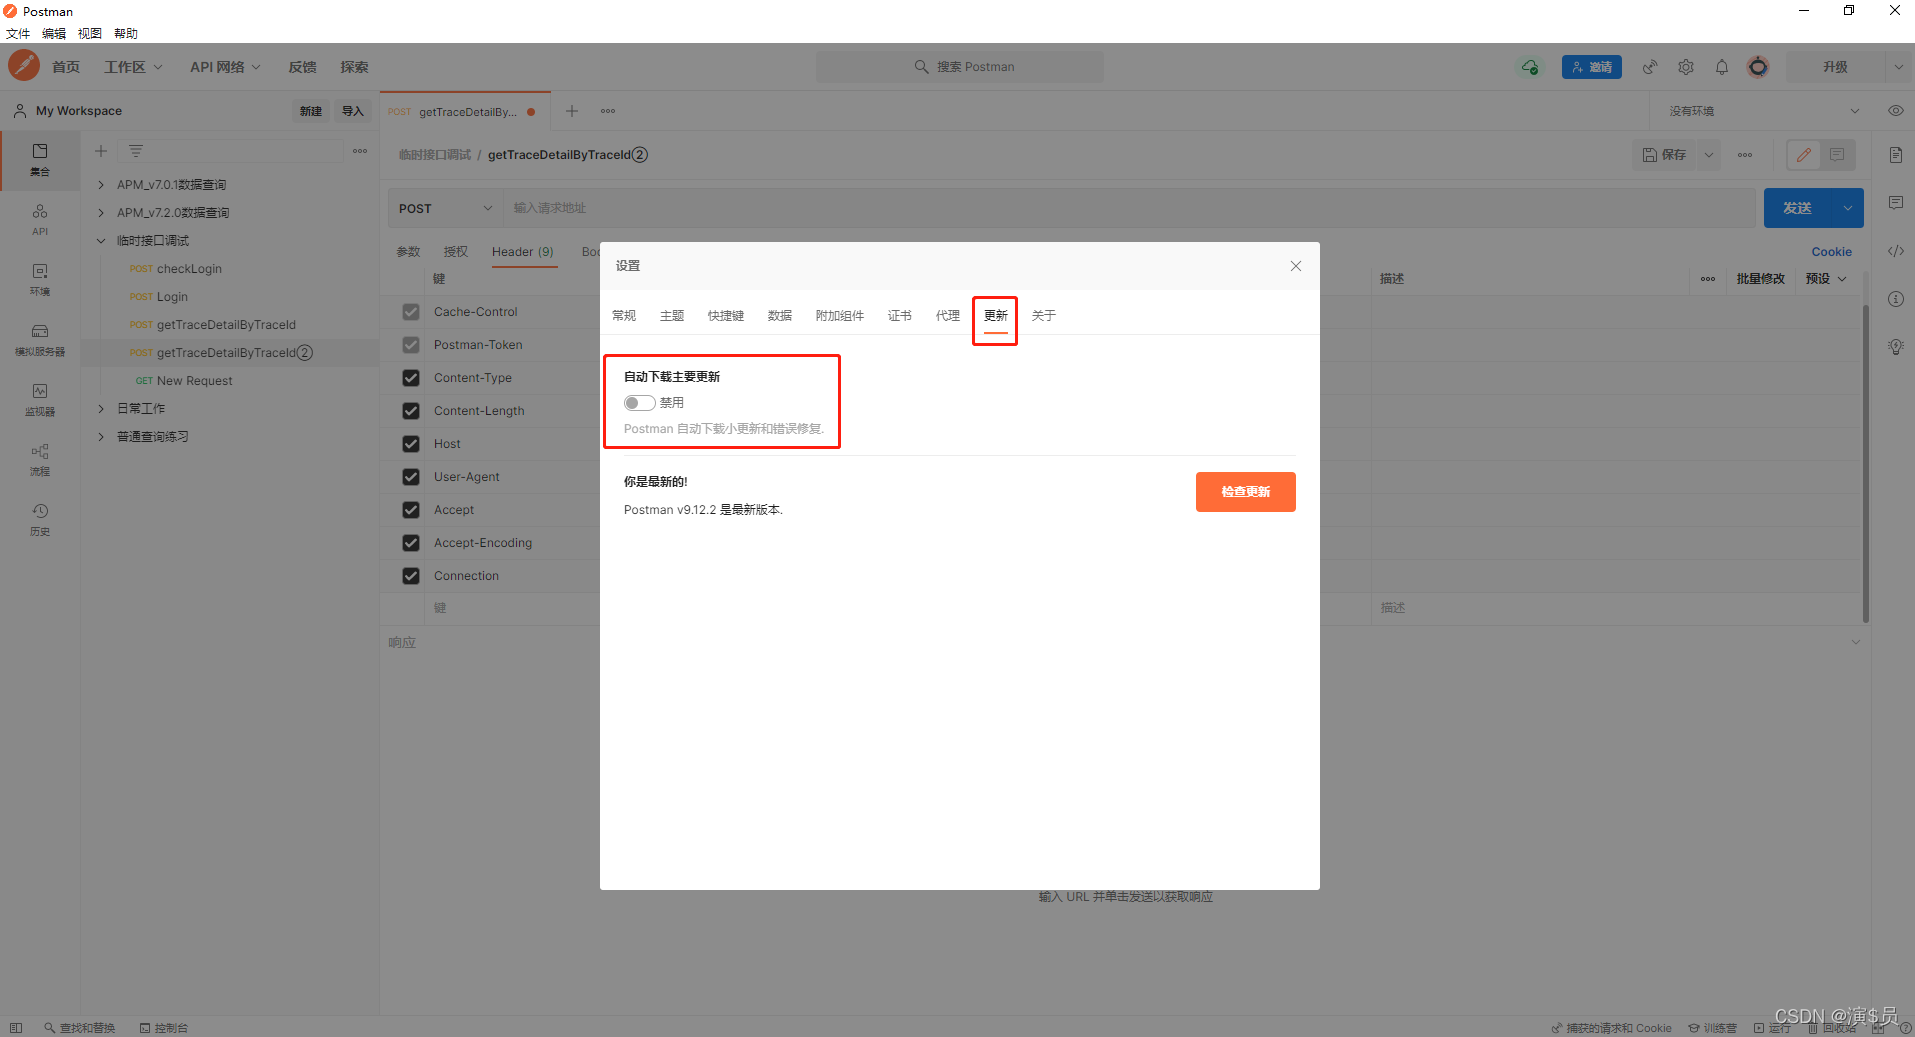The image size is (1915, 1037).
Task: Expand the APM_v7.0.1 data query collection
Action: [101, 185]
